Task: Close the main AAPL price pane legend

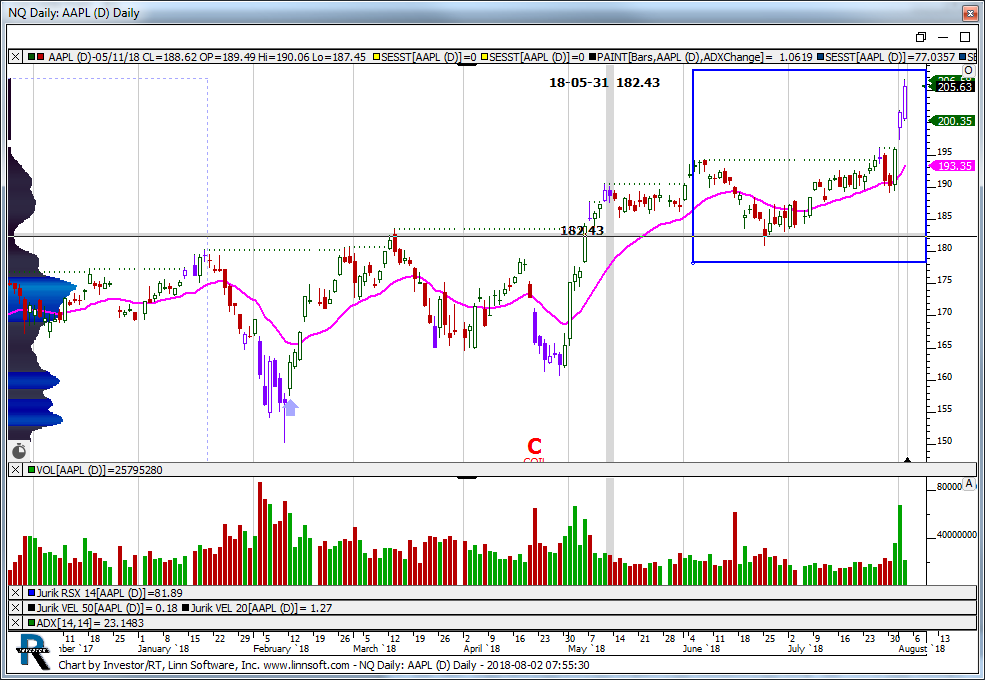Action: 15,57
